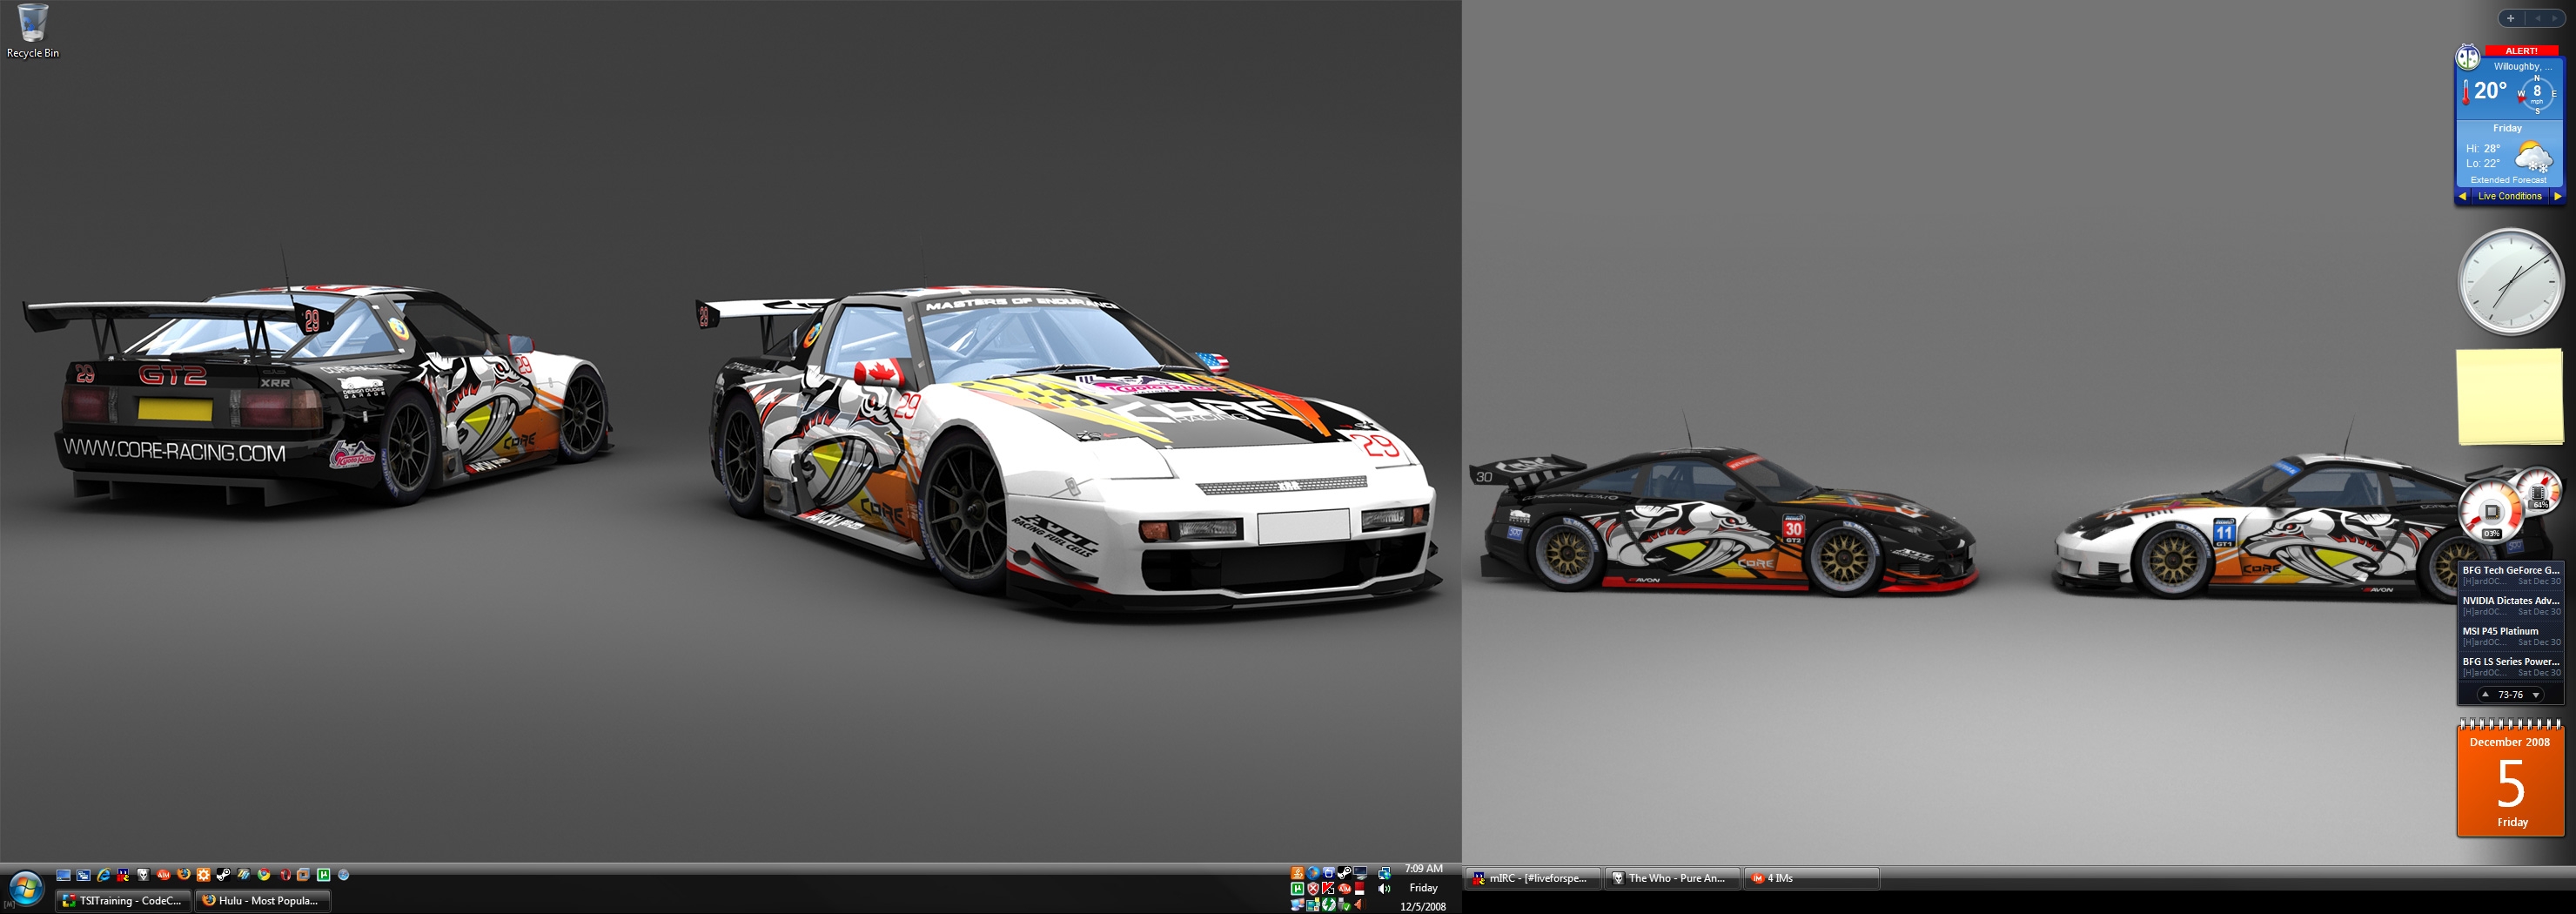Click the Java tray icon
This screenshot has height=914, width=2576.
point(1297,874)
